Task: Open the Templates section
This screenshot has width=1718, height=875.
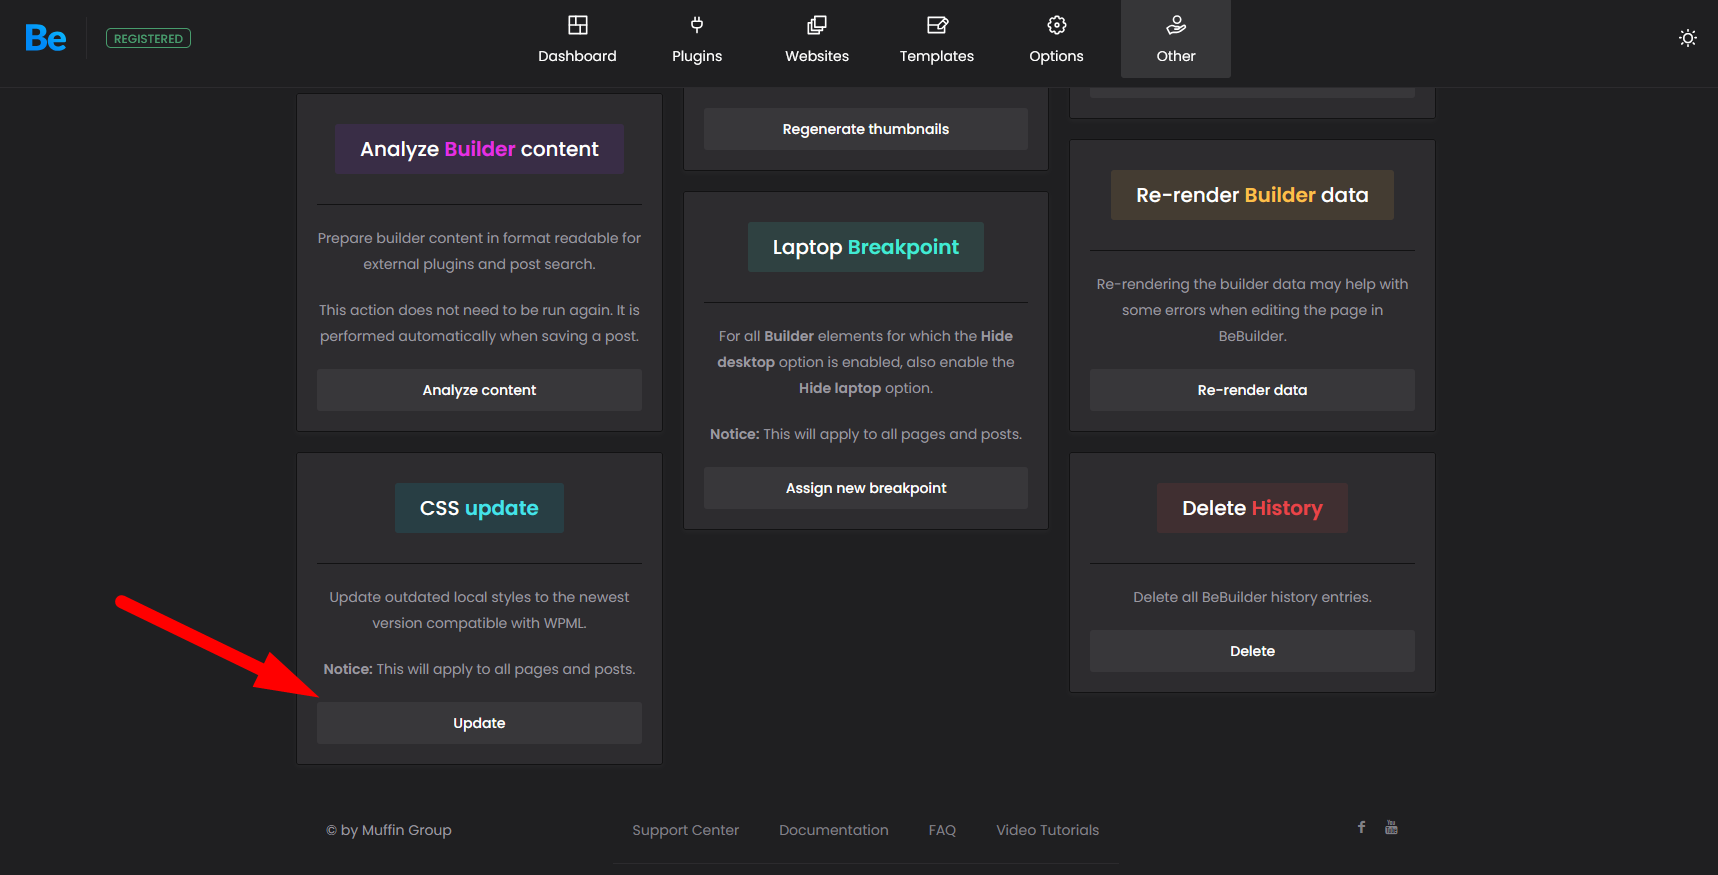Action: click(x=936, y=39)
